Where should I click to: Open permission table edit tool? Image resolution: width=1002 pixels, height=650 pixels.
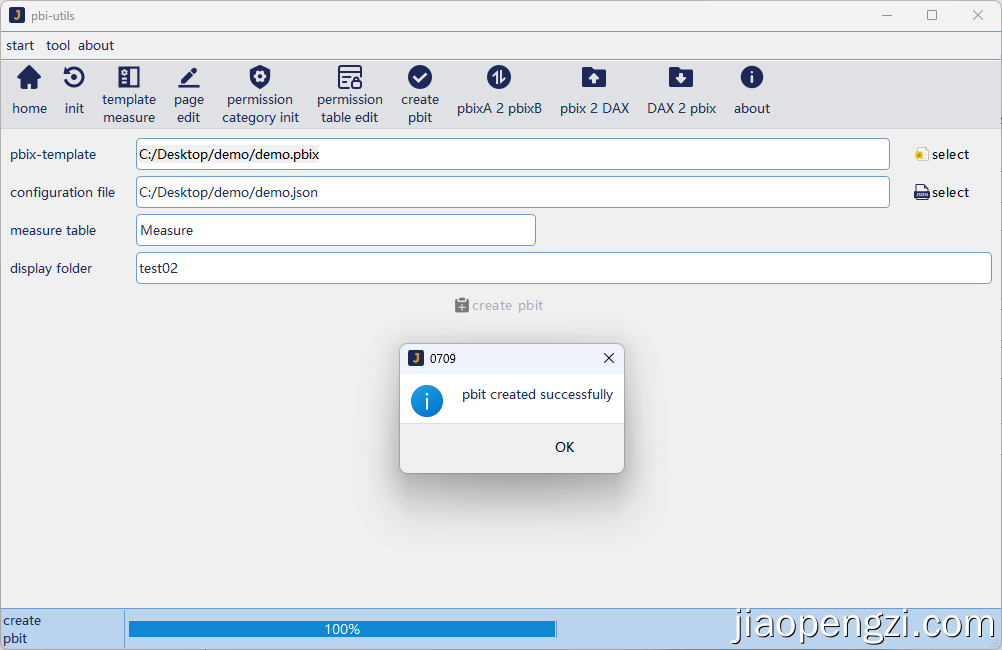point(350,95)
